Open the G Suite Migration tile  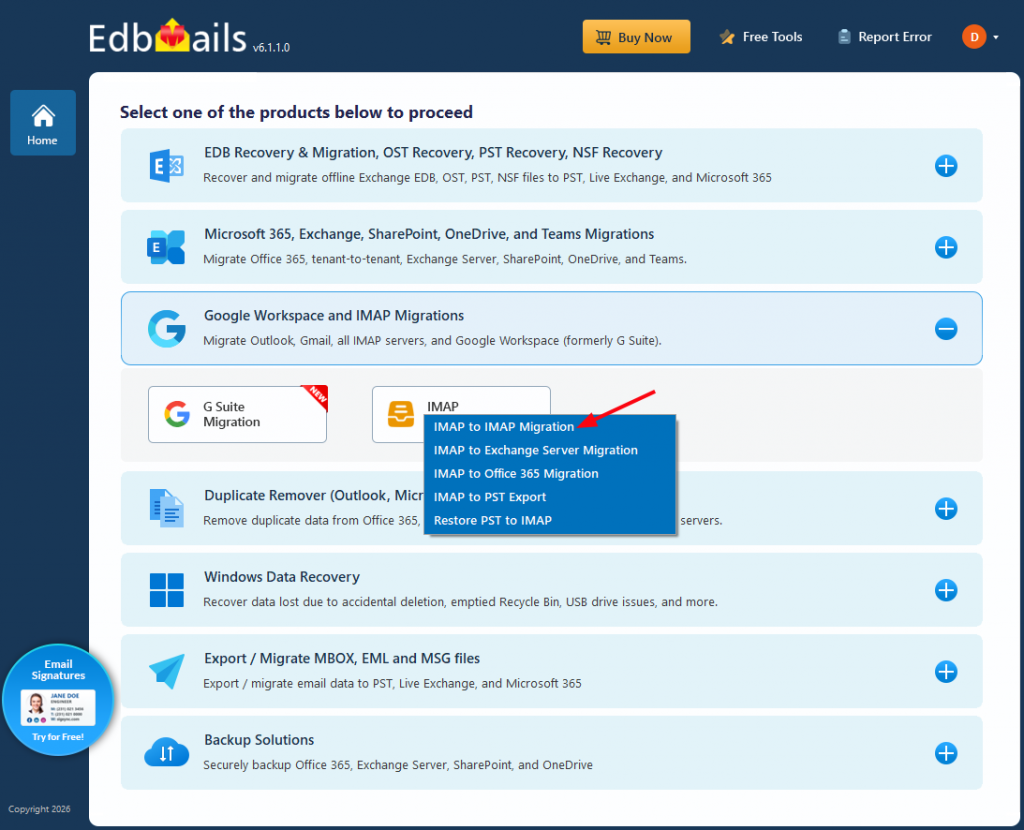[237, 415]
